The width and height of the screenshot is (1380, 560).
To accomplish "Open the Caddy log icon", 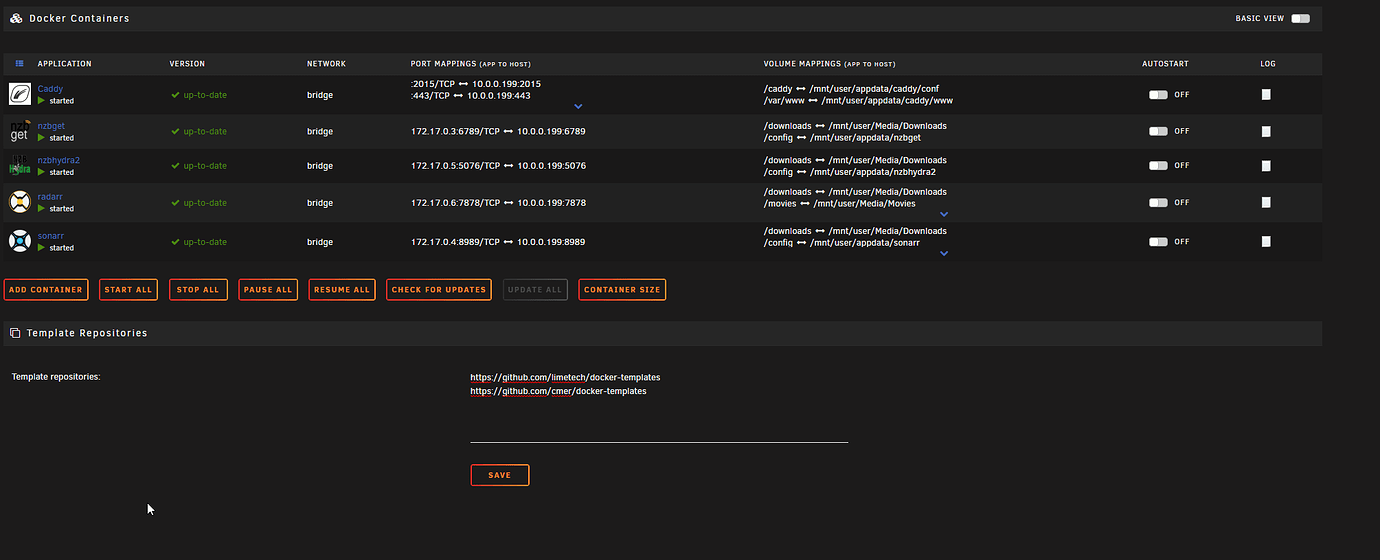I will pyautogui.click(x=1266, y=94).
